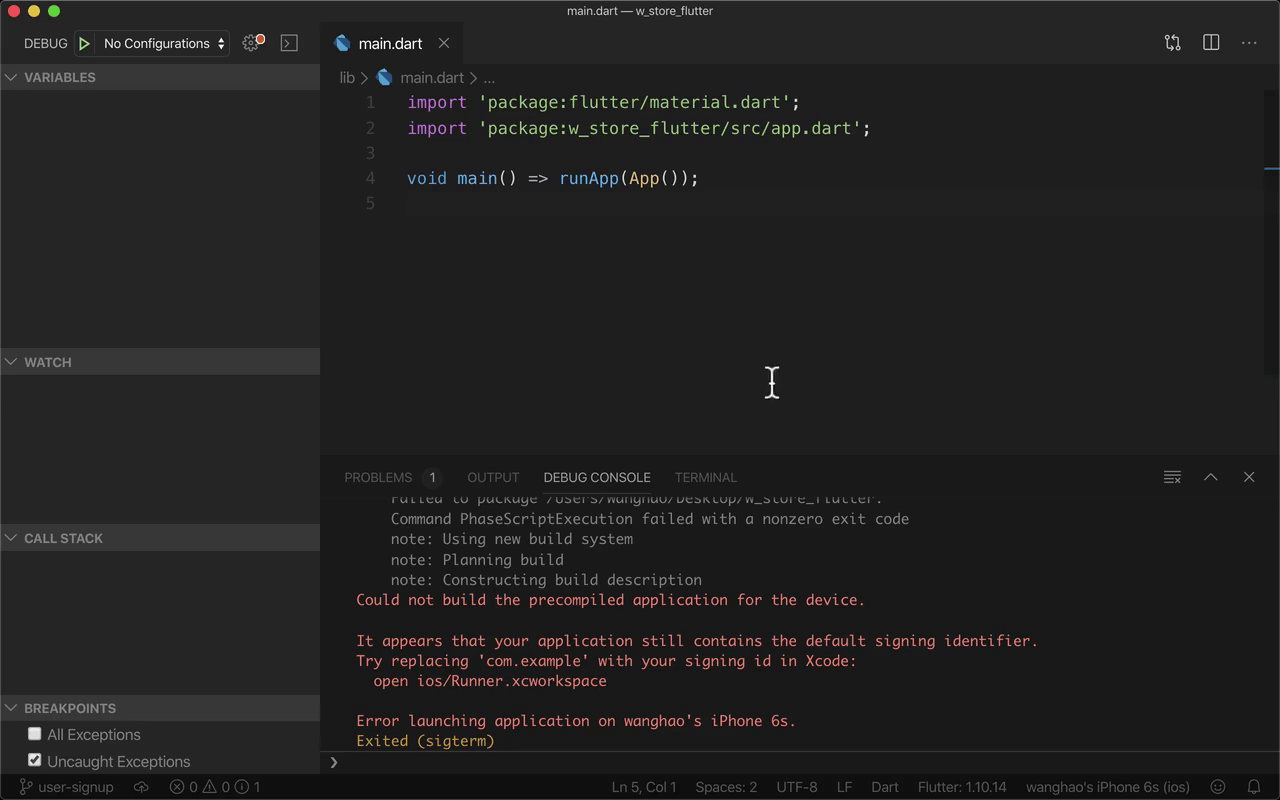The image size is (1280, 800).
Task: Uncheck the Uncaught Exceptions breakpoint
Action: pos(35,760)
